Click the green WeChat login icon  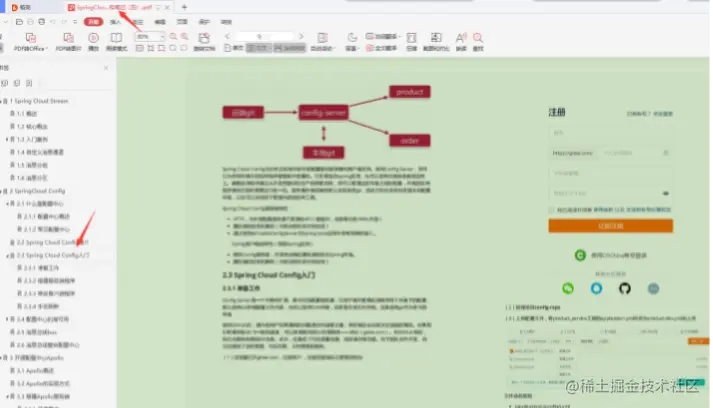[568, 288]
